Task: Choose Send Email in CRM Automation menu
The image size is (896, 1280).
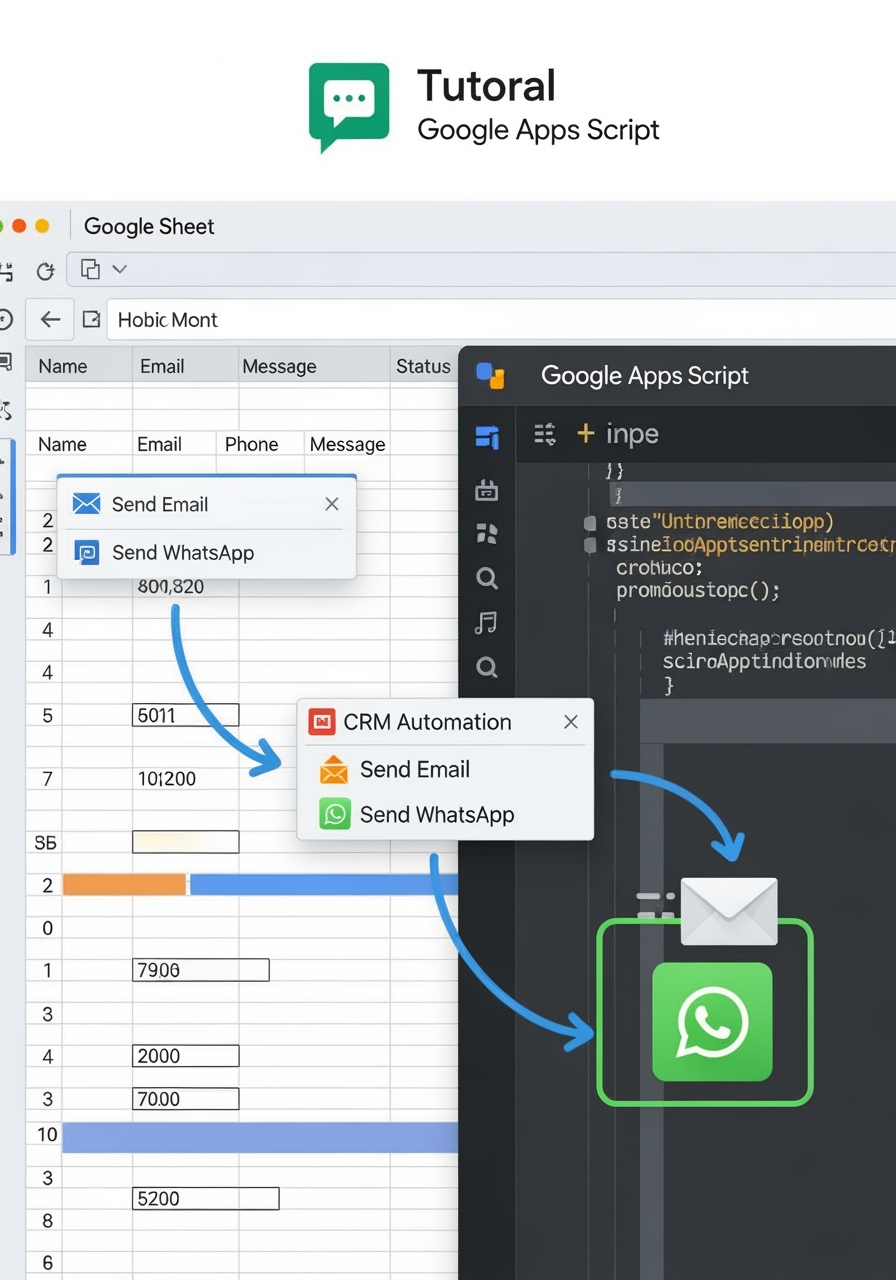Action: (x=414, y=769)
